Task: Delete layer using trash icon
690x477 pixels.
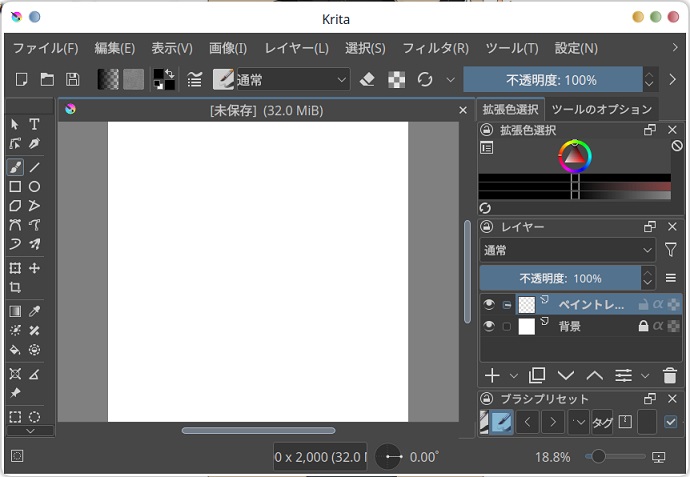Action: [670, 376]
